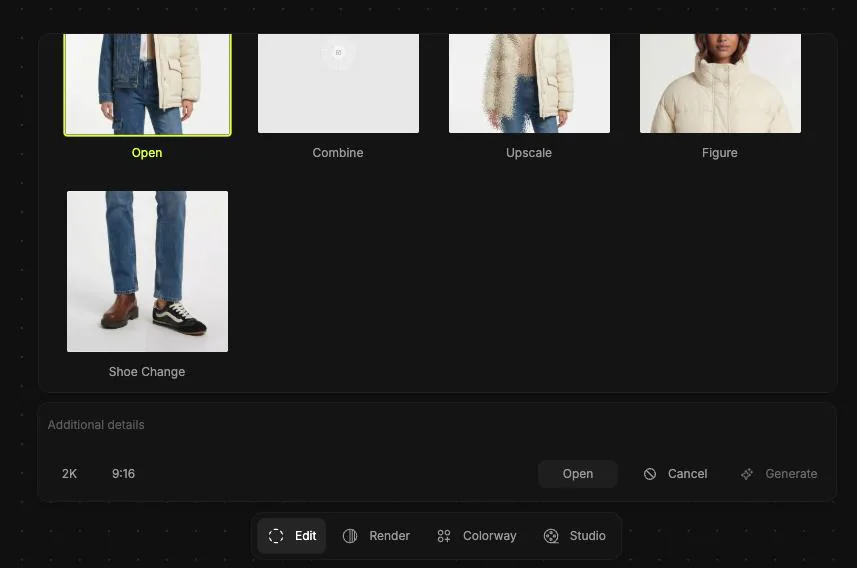Select the Combine preset thumbnail
The height and width of the screenshot is (568, 857).
(338, 83)
